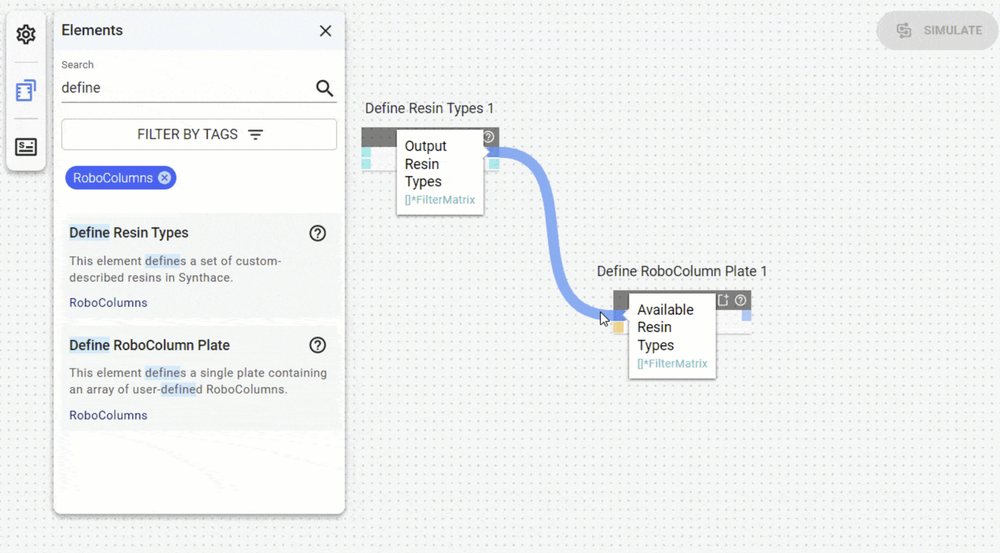Click the Define RoboColumn Plate element description
The image size is (1000, 553).
click(x=198, y=381)
